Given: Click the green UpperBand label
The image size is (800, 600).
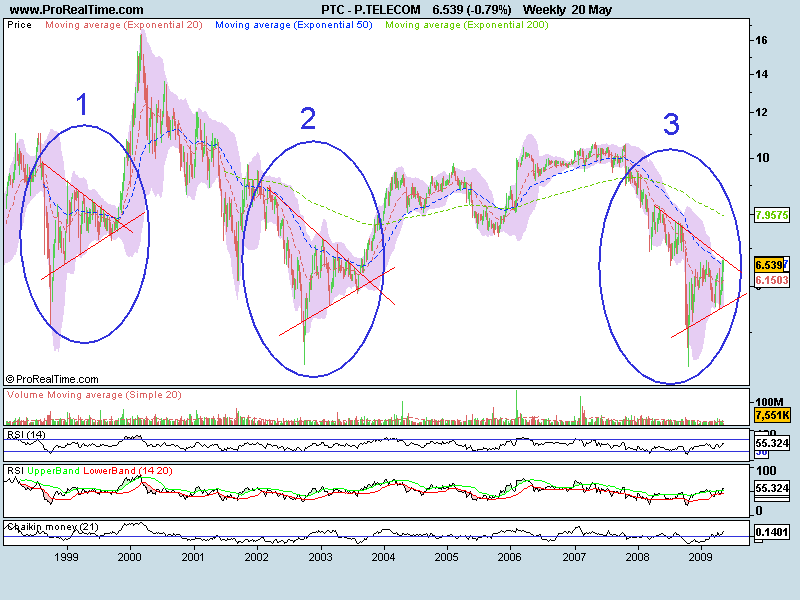Looking at the screenshot, I should pos(54,471).
